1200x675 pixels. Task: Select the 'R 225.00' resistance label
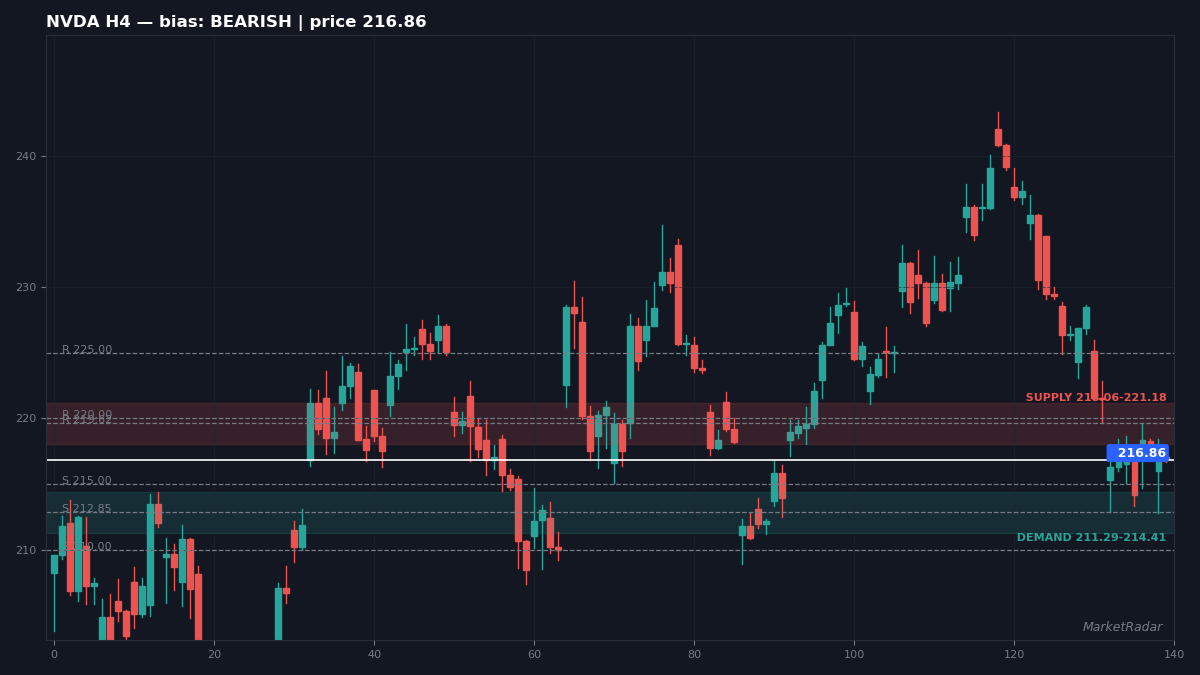point(87,350)
